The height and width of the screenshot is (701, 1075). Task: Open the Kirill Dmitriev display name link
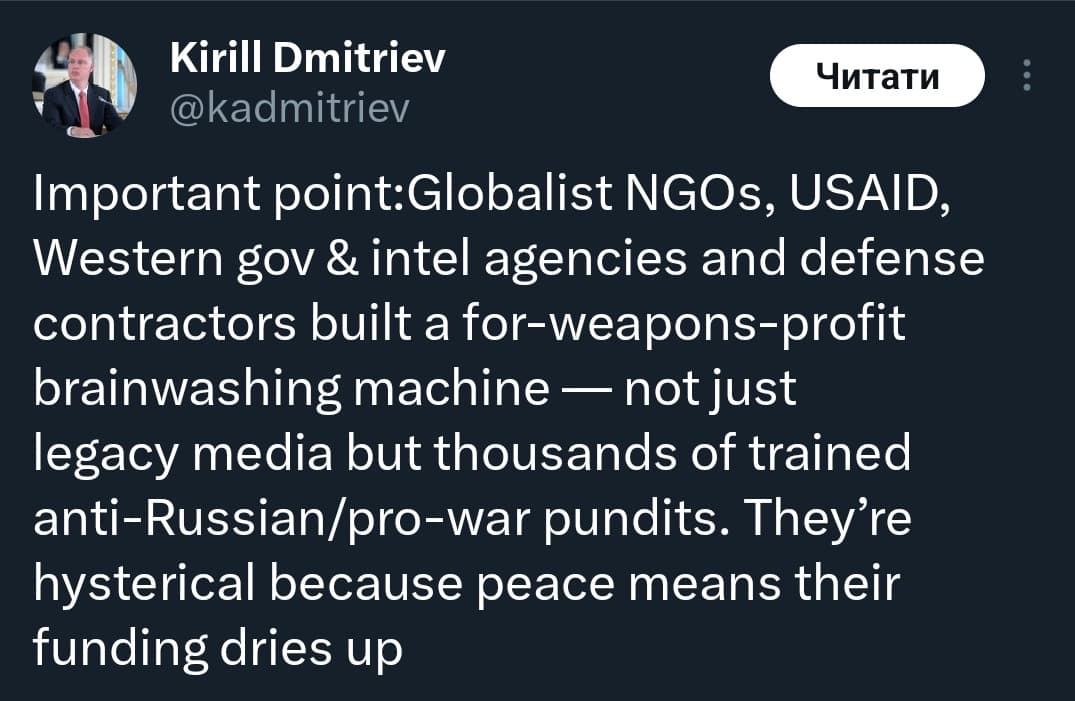(308, 59)
